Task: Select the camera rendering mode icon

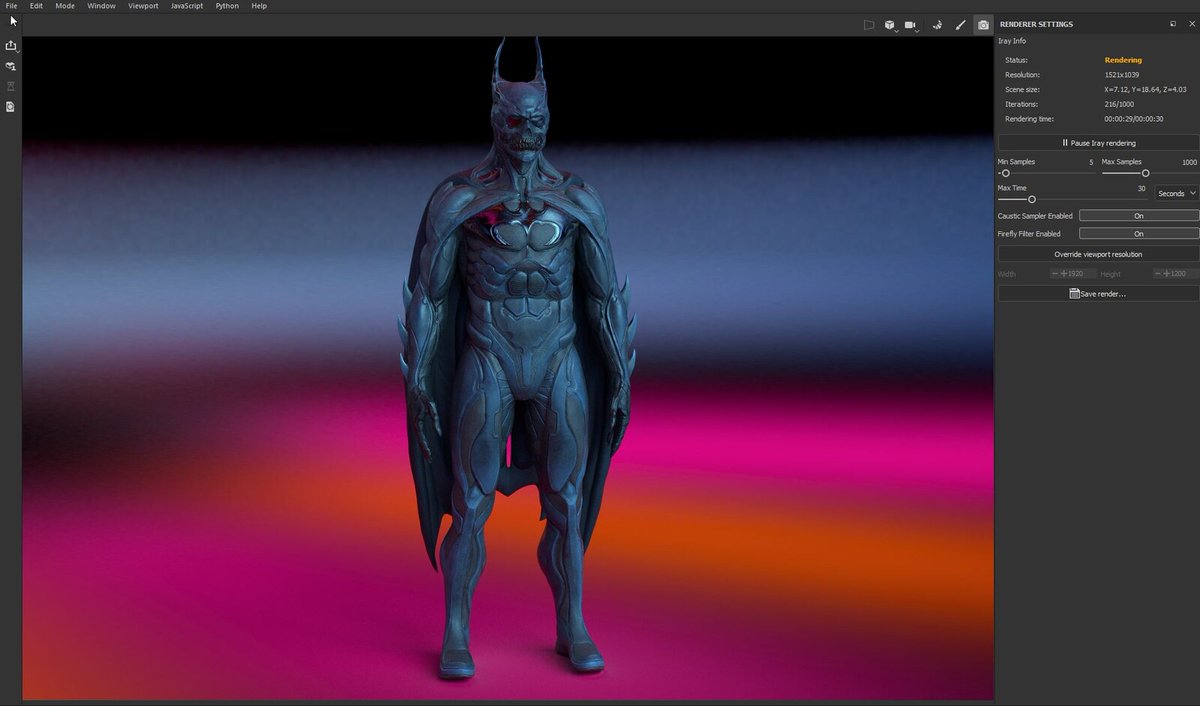Action: pos(983,25)
